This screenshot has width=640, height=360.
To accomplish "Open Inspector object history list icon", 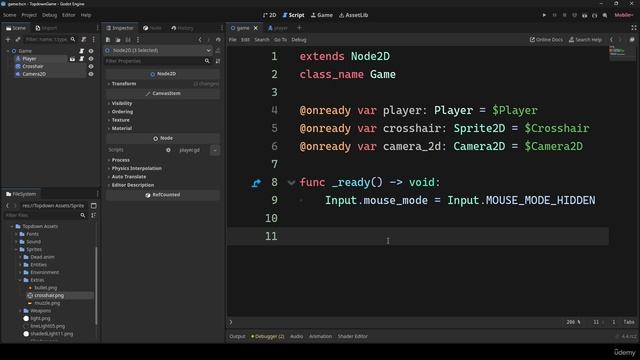I will [x=218, y=40].
